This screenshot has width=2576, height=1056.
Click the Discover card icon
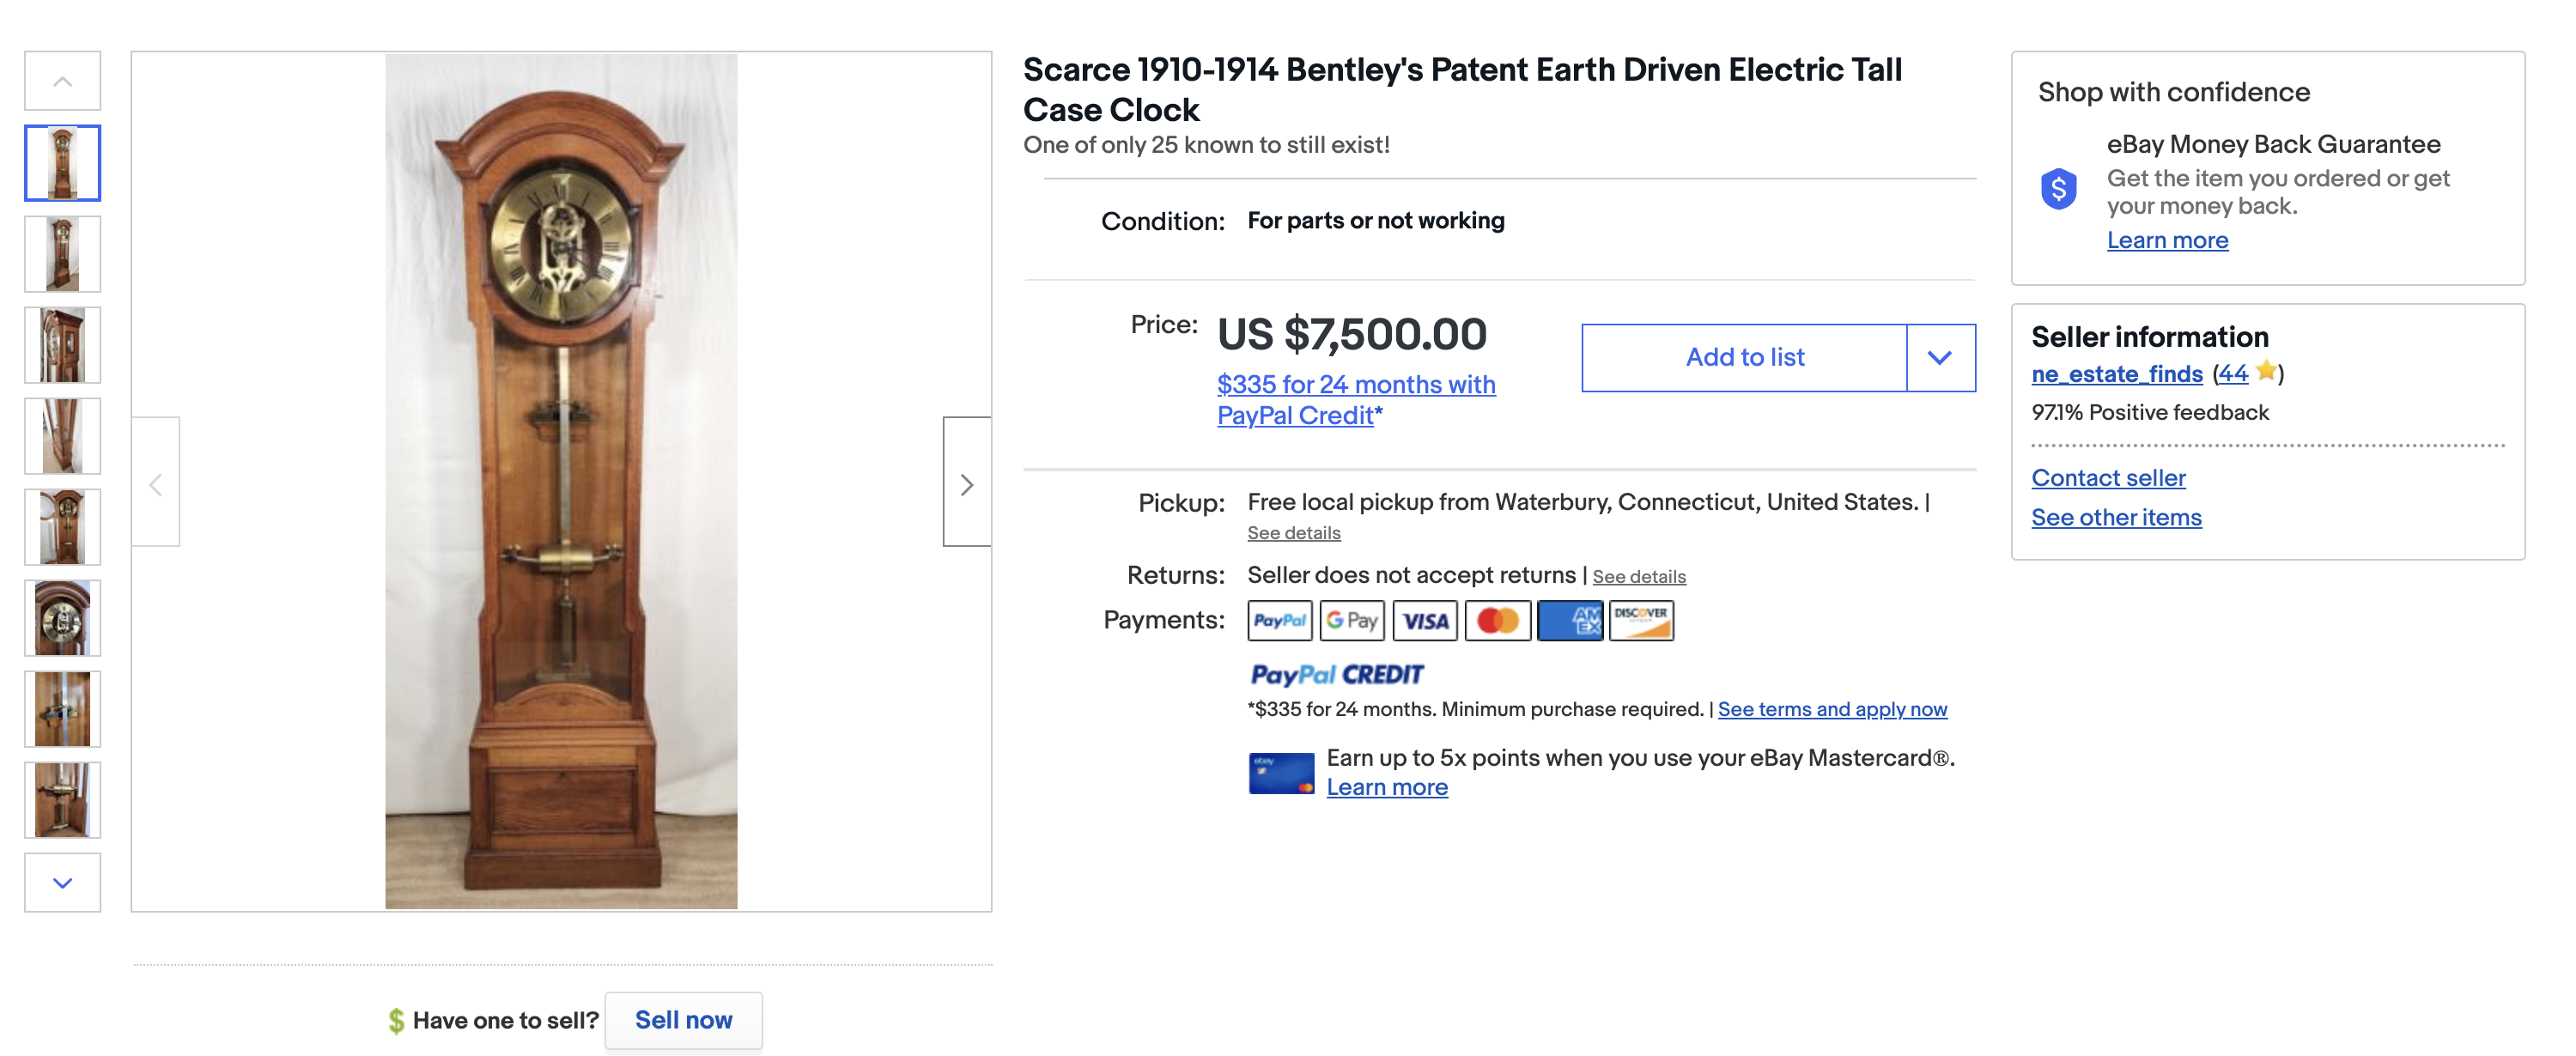1641,621
